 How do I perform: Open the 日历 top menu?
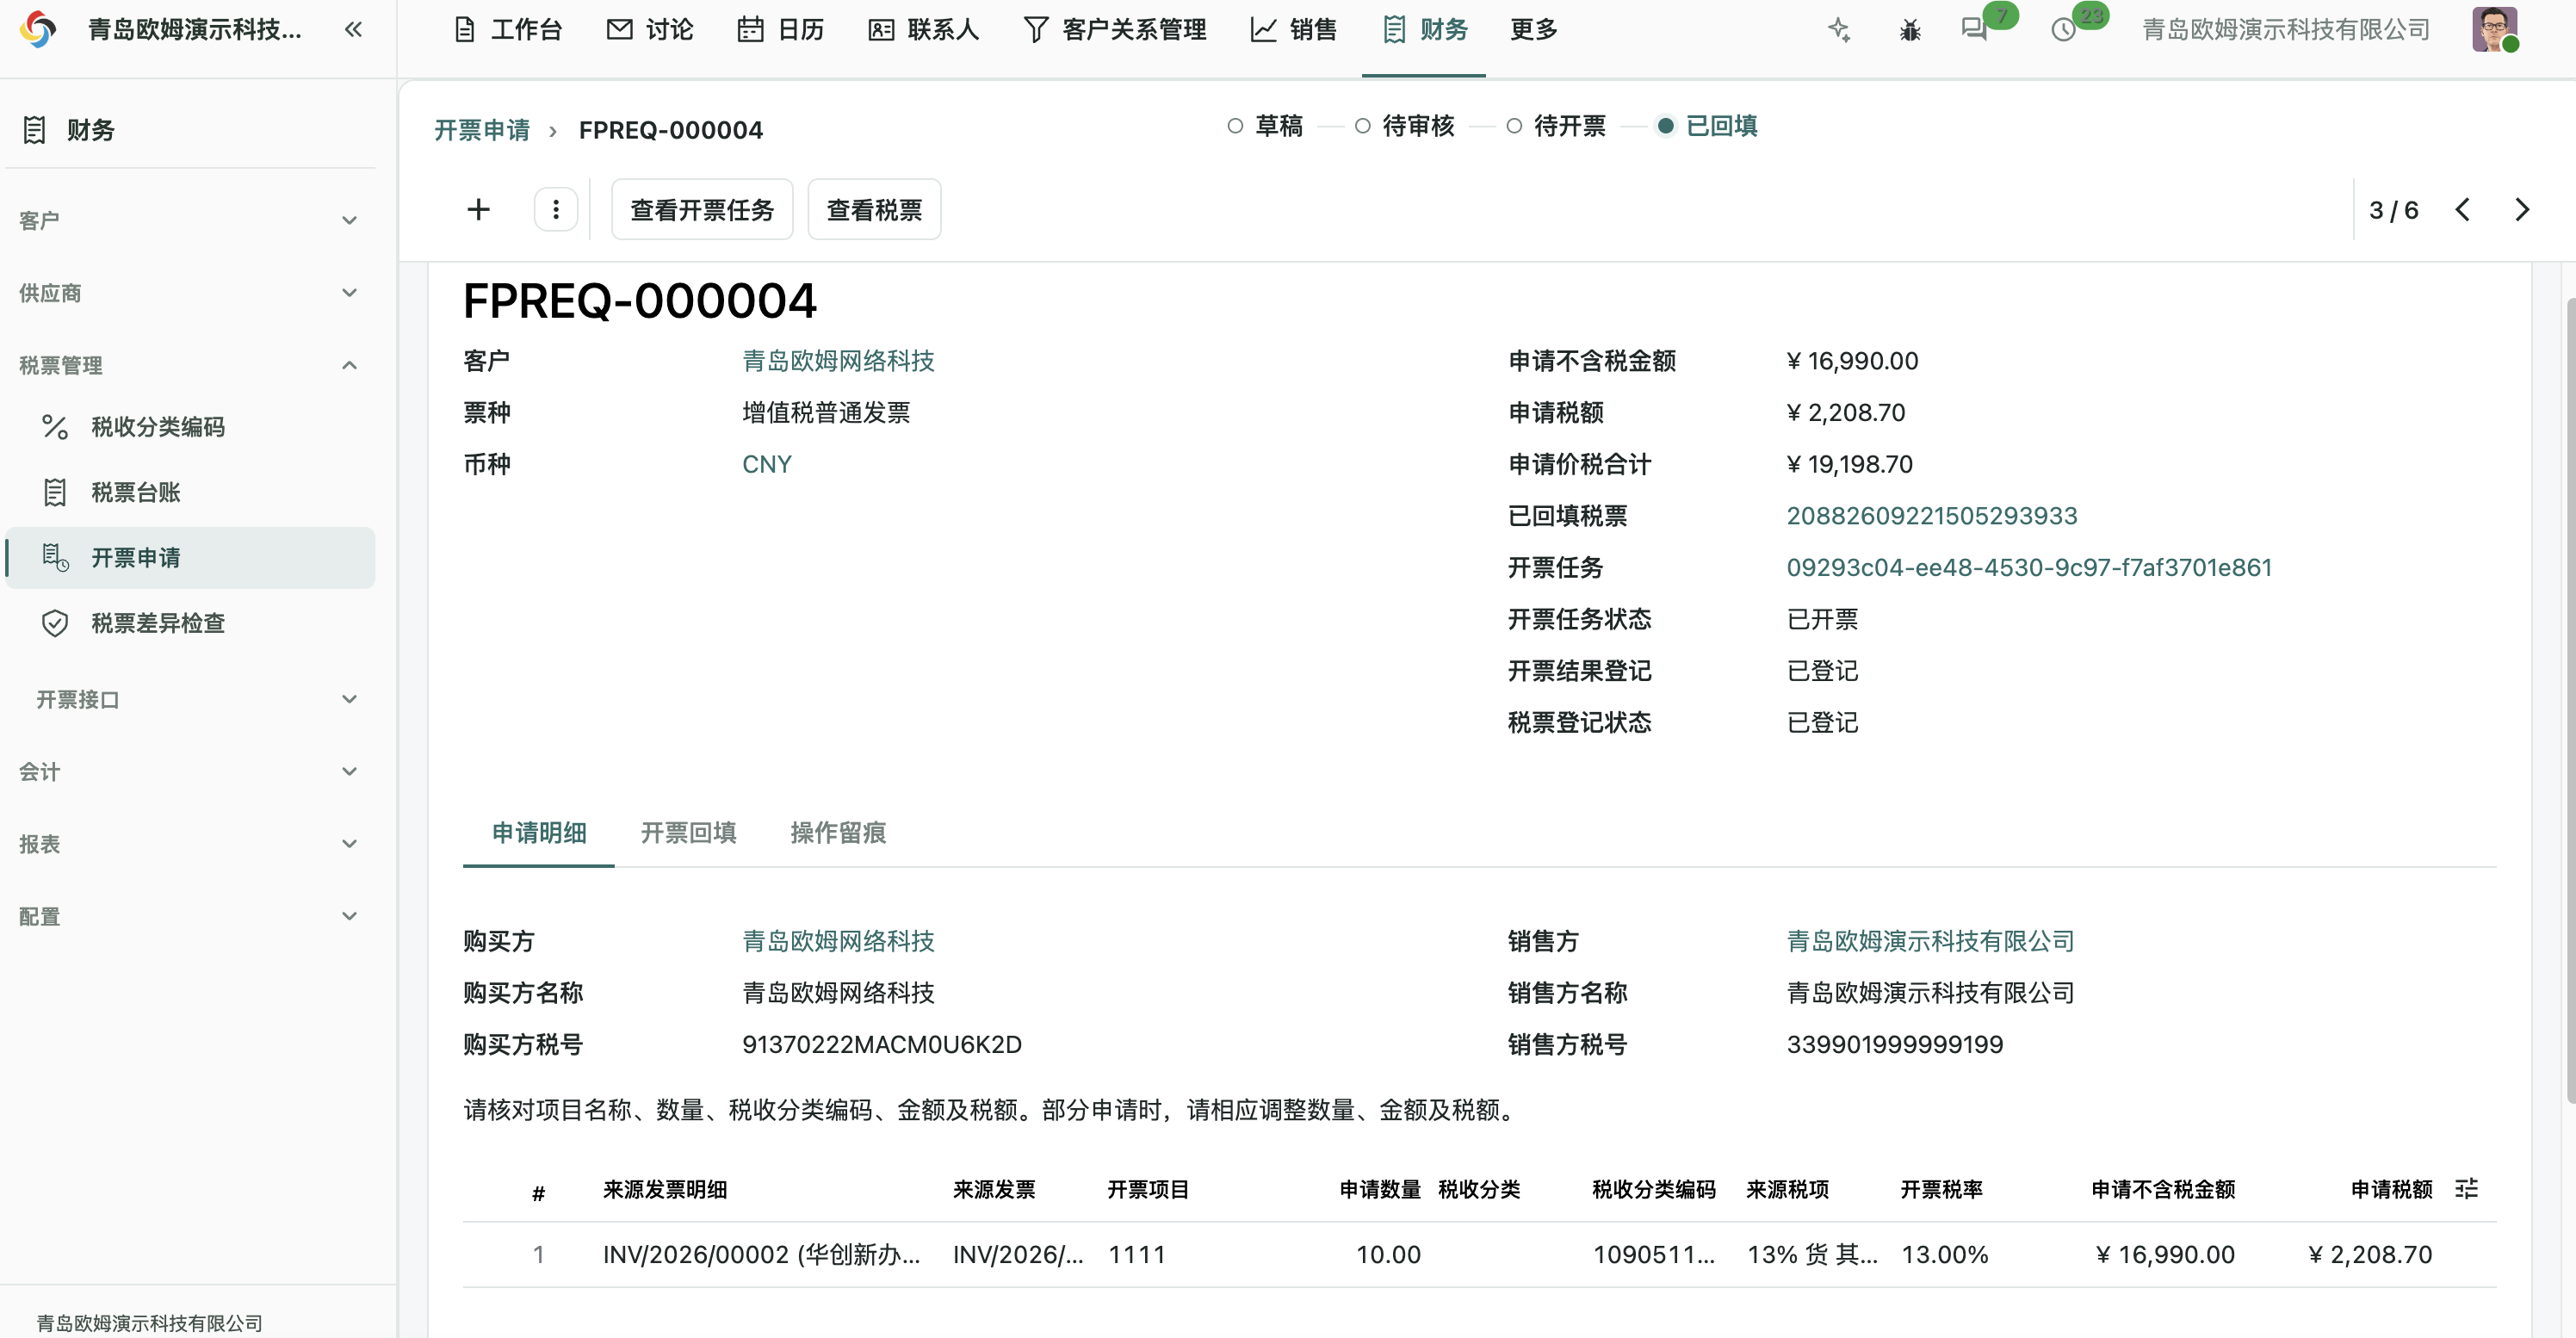[x=781, y=30]
